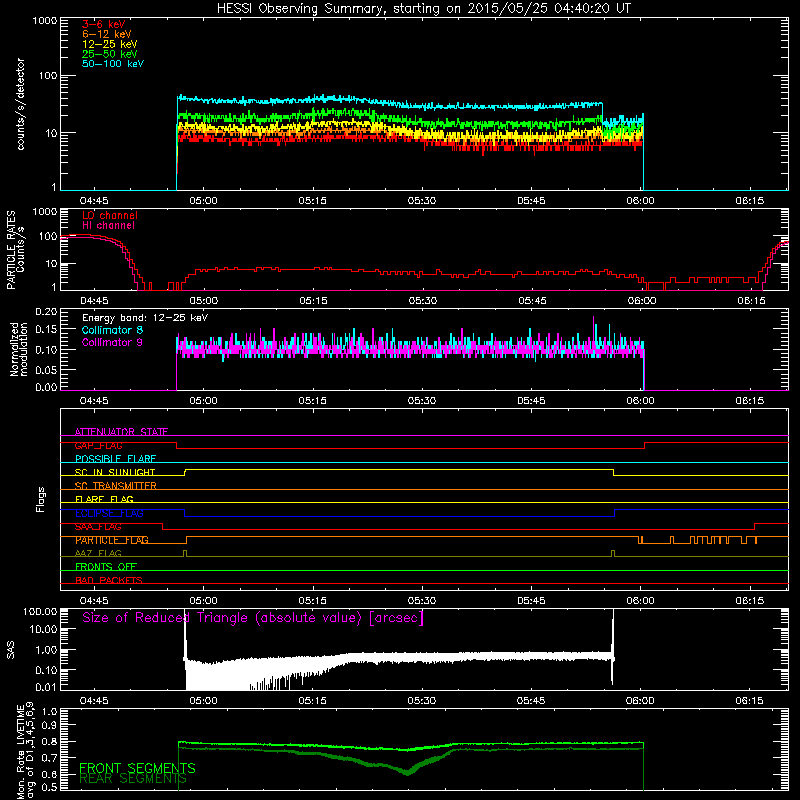
Task: Select the 3-6 keV legend label
Action: pyautogui.click(x=104, y=24)
